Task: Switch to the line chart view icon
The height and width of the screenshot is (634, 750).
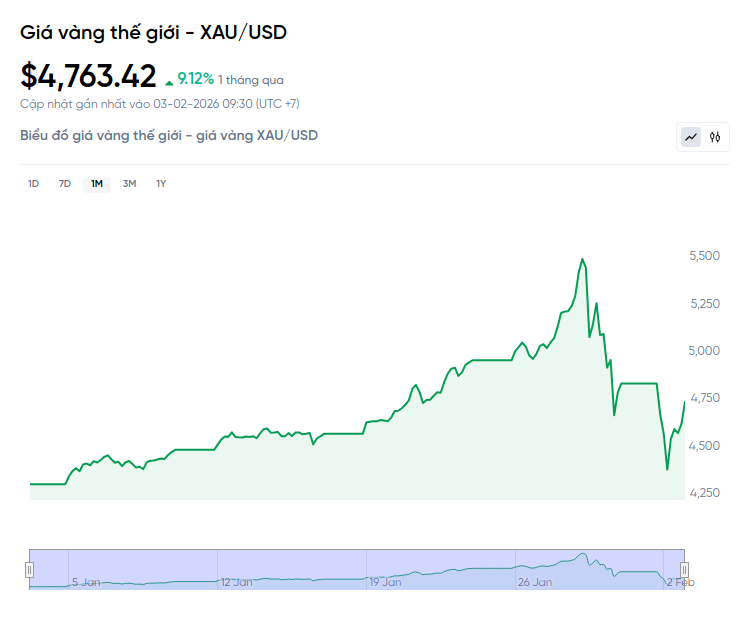Action: click(x=691, y=137)
